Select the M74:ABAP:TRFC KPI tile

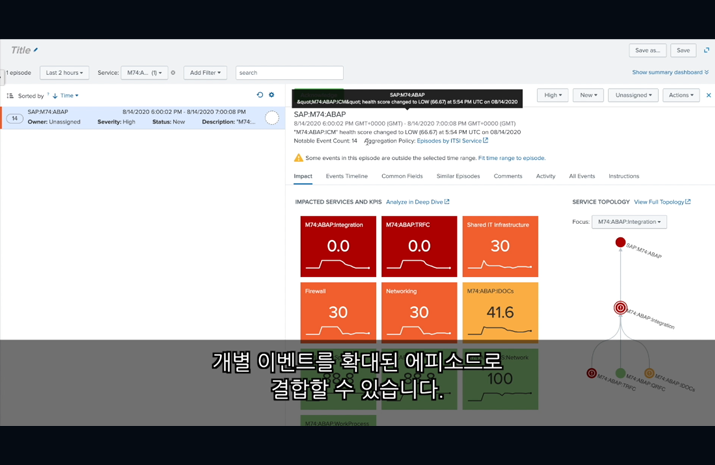click(x=419, y=246)
